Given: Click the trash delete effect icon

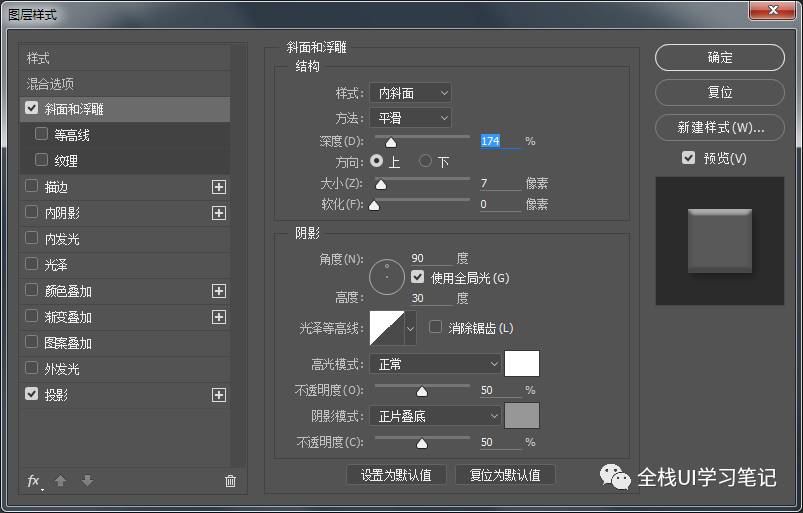Looking at the screenshot, I should tap(230, 481).
